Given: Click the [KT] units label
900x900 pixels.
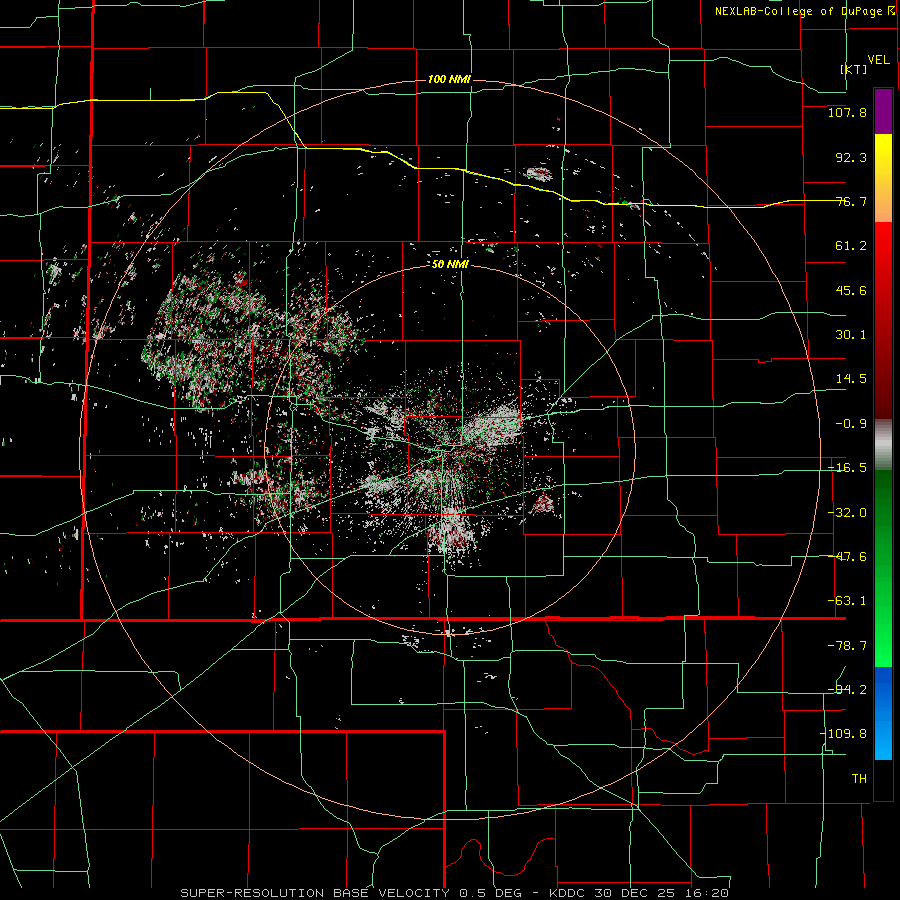Looking at the screenshot, I should click(854, 69).
